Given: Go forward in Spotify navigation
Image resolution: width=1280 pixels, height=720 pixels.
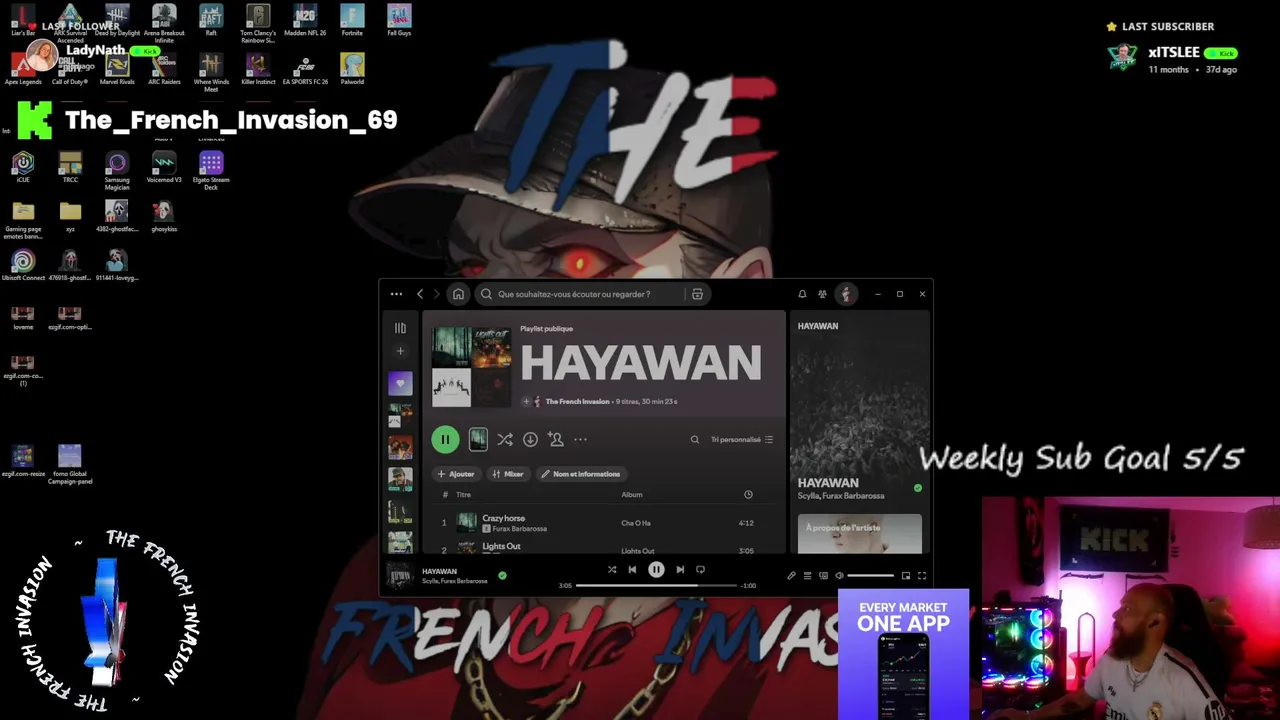Looking at the screenshot, I should pyautogui.click(x=436, y=294).
